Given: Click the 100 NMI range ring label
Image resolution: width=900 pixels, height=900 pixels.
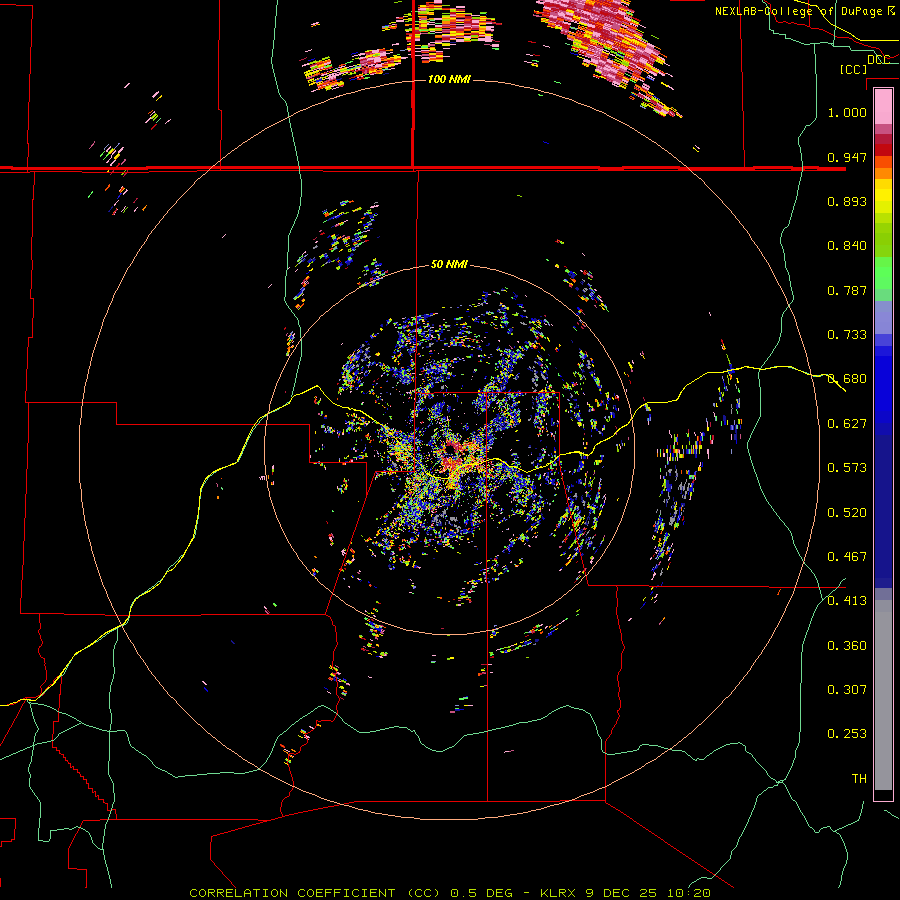Looking at the screenshot, I should coord(449,79).
